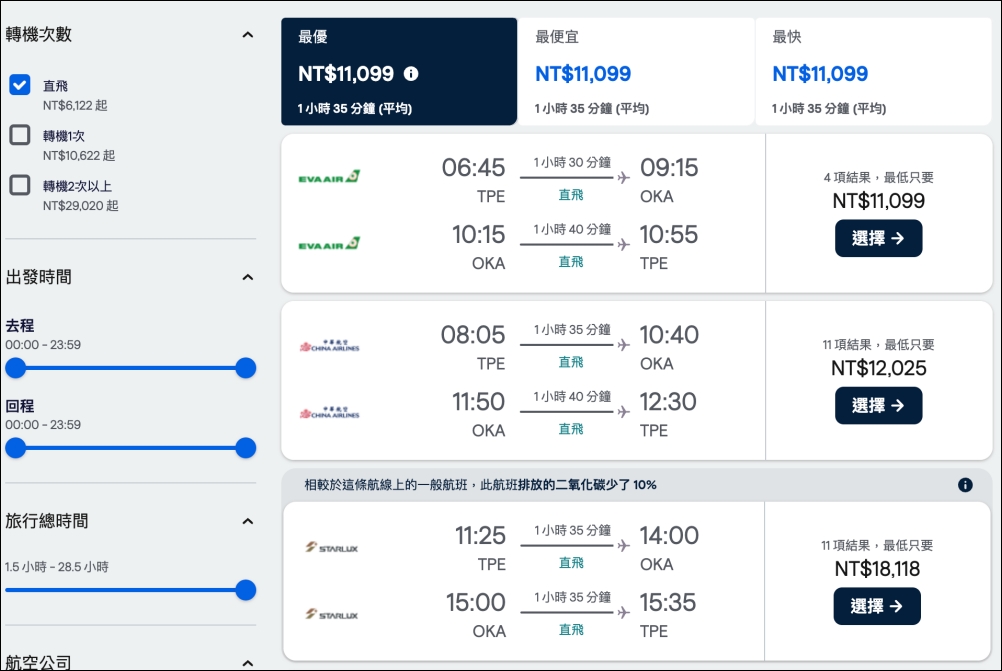Click Starlux logo on 15:00 return flight
The width and height of the screenshot is (1002, 671).
[x=331, y=614]
